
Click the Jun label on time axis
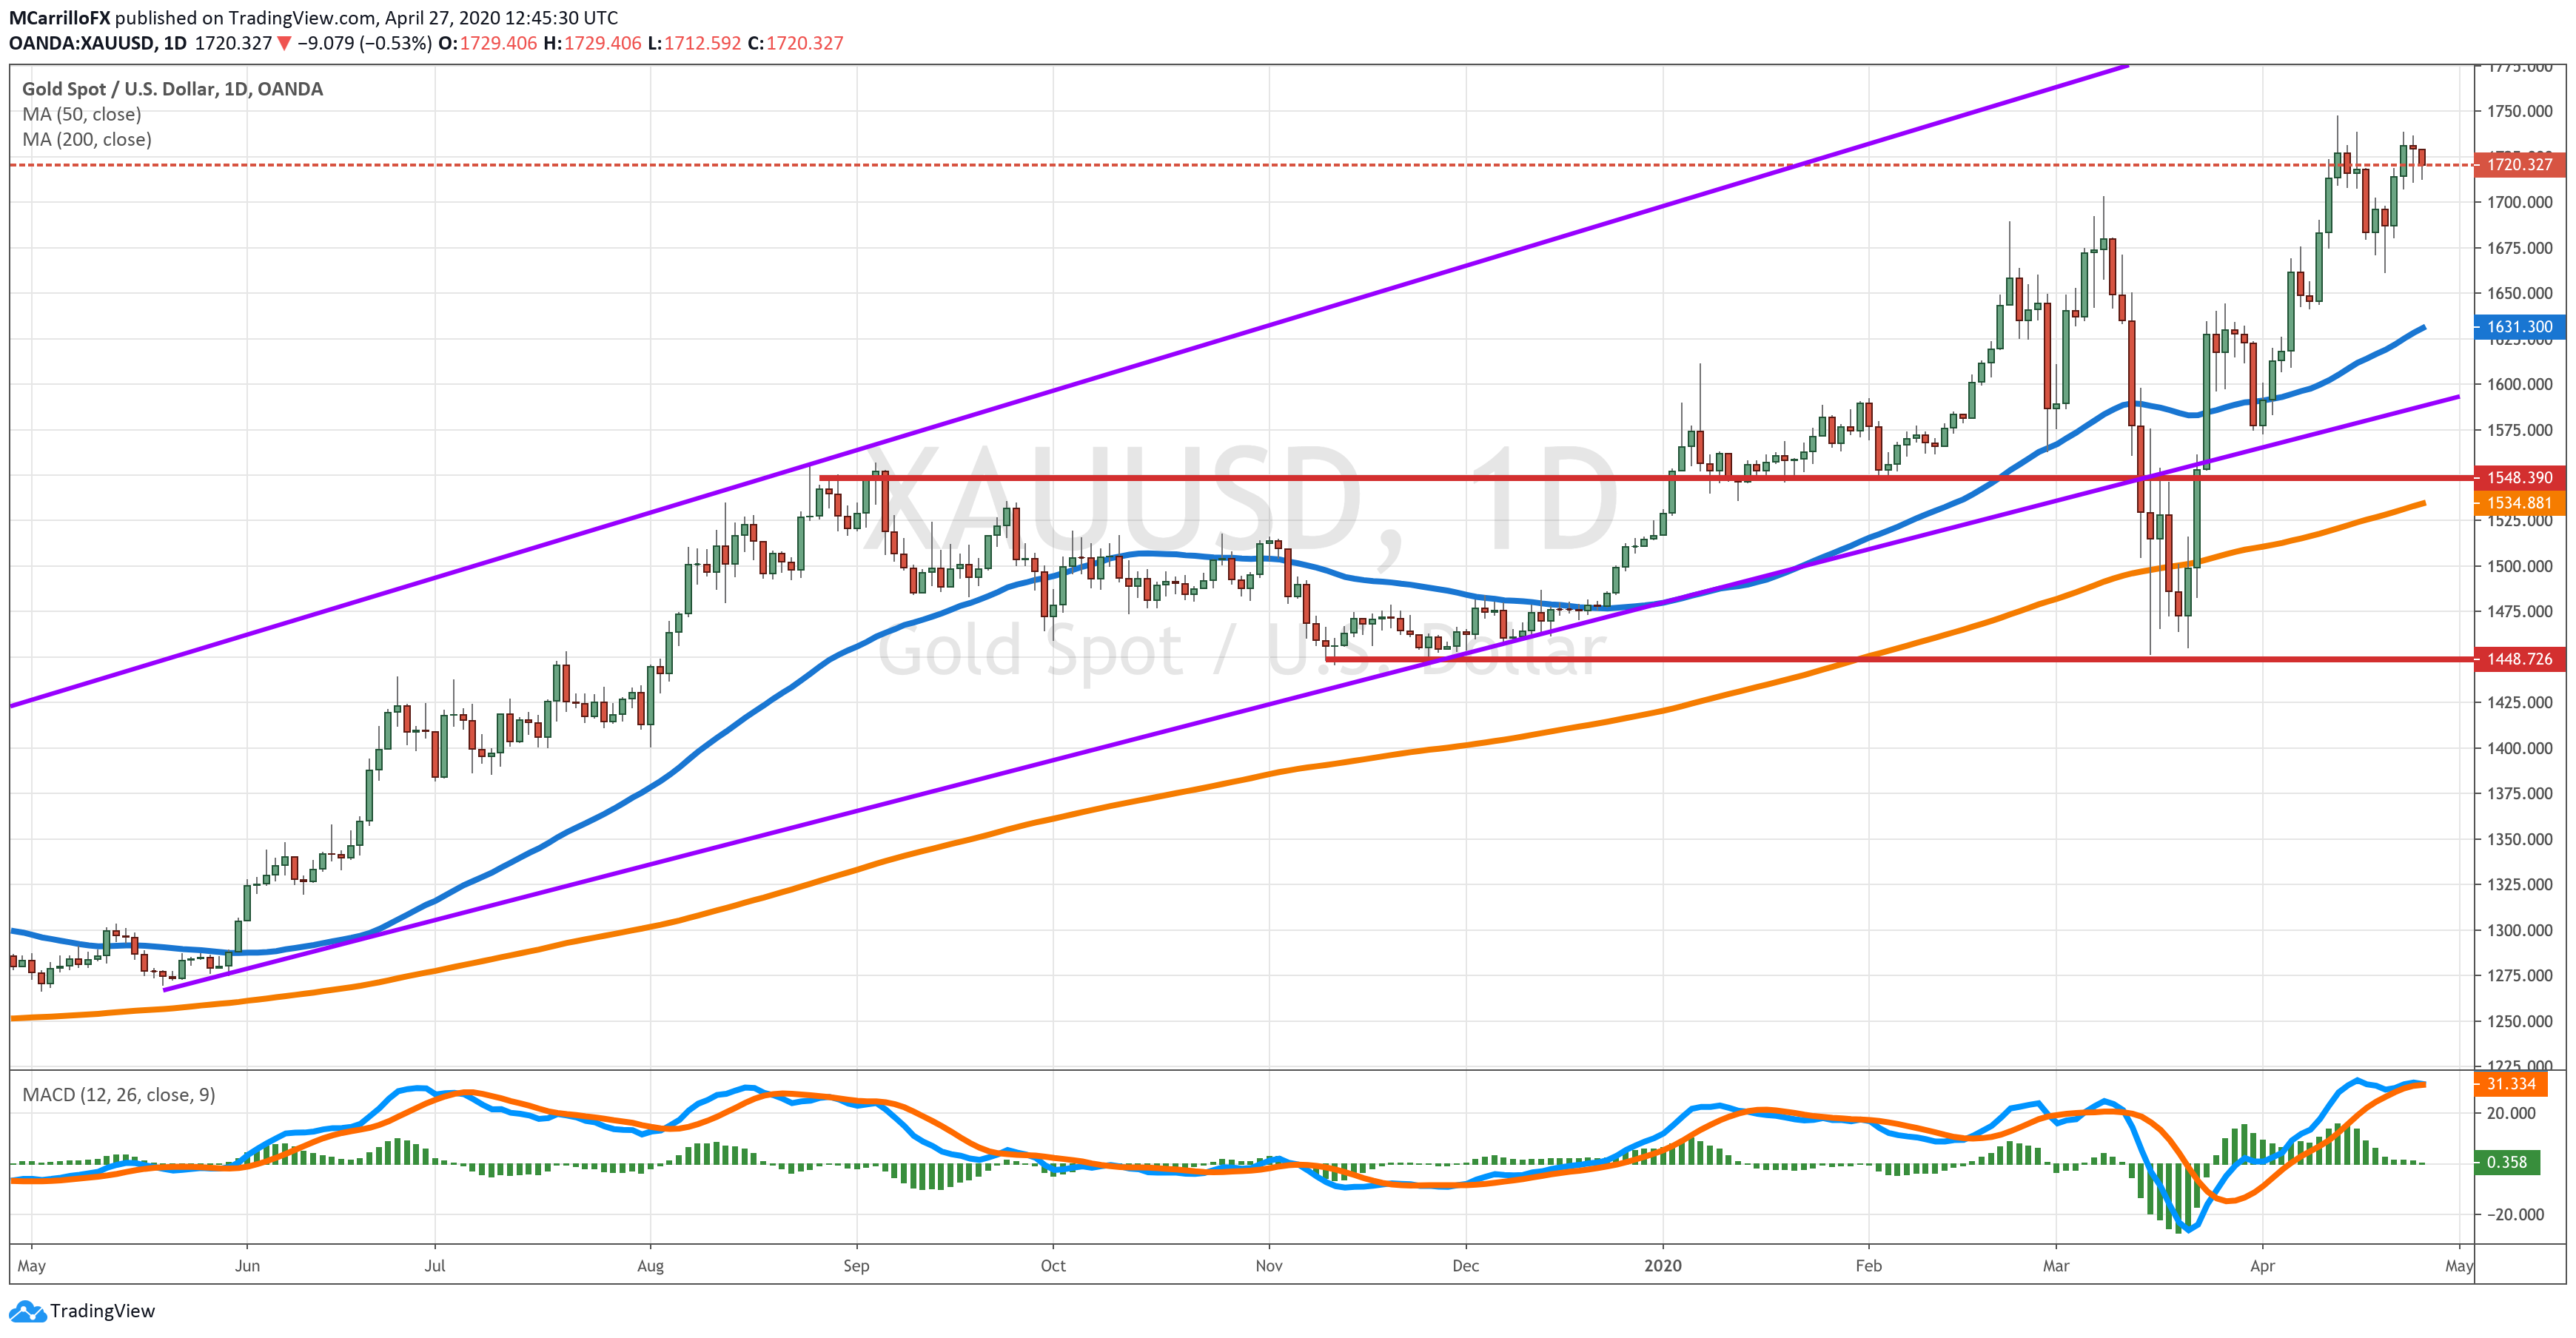[x=247, y=1266]
